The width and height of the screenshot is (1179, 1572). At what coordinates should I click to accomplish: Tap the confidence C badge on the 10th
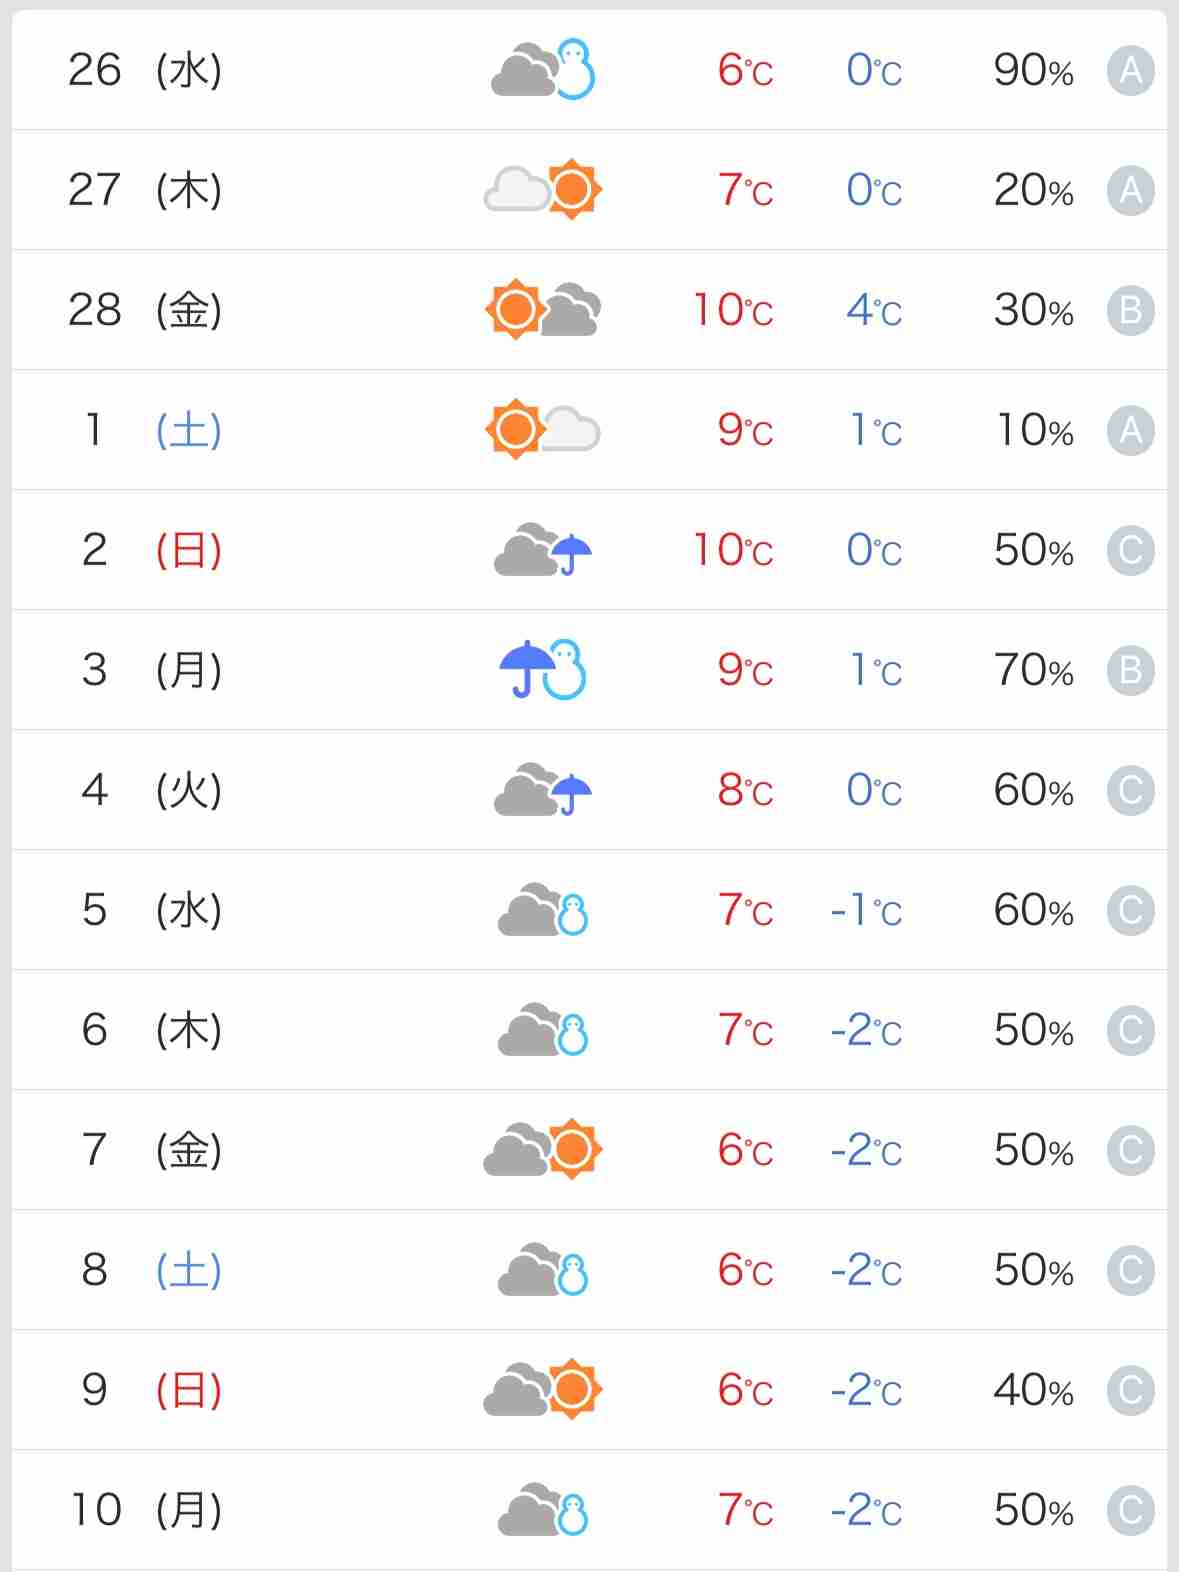(1131, 1511)
